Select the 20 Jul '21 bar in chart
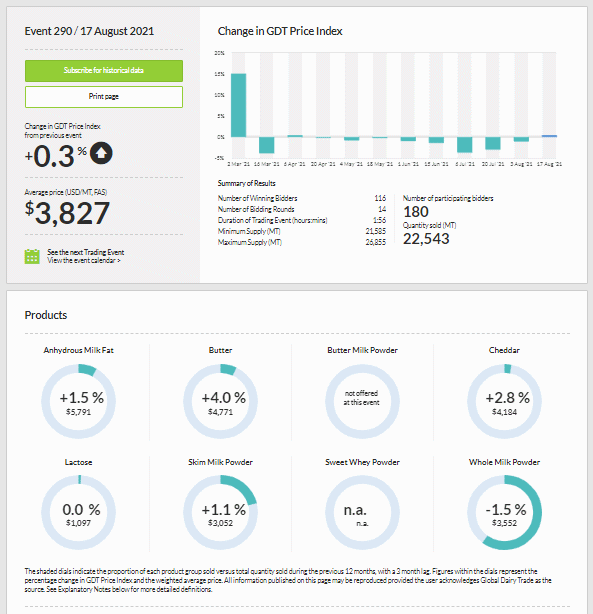The image size is (593, 614). [x=493, y=143]
